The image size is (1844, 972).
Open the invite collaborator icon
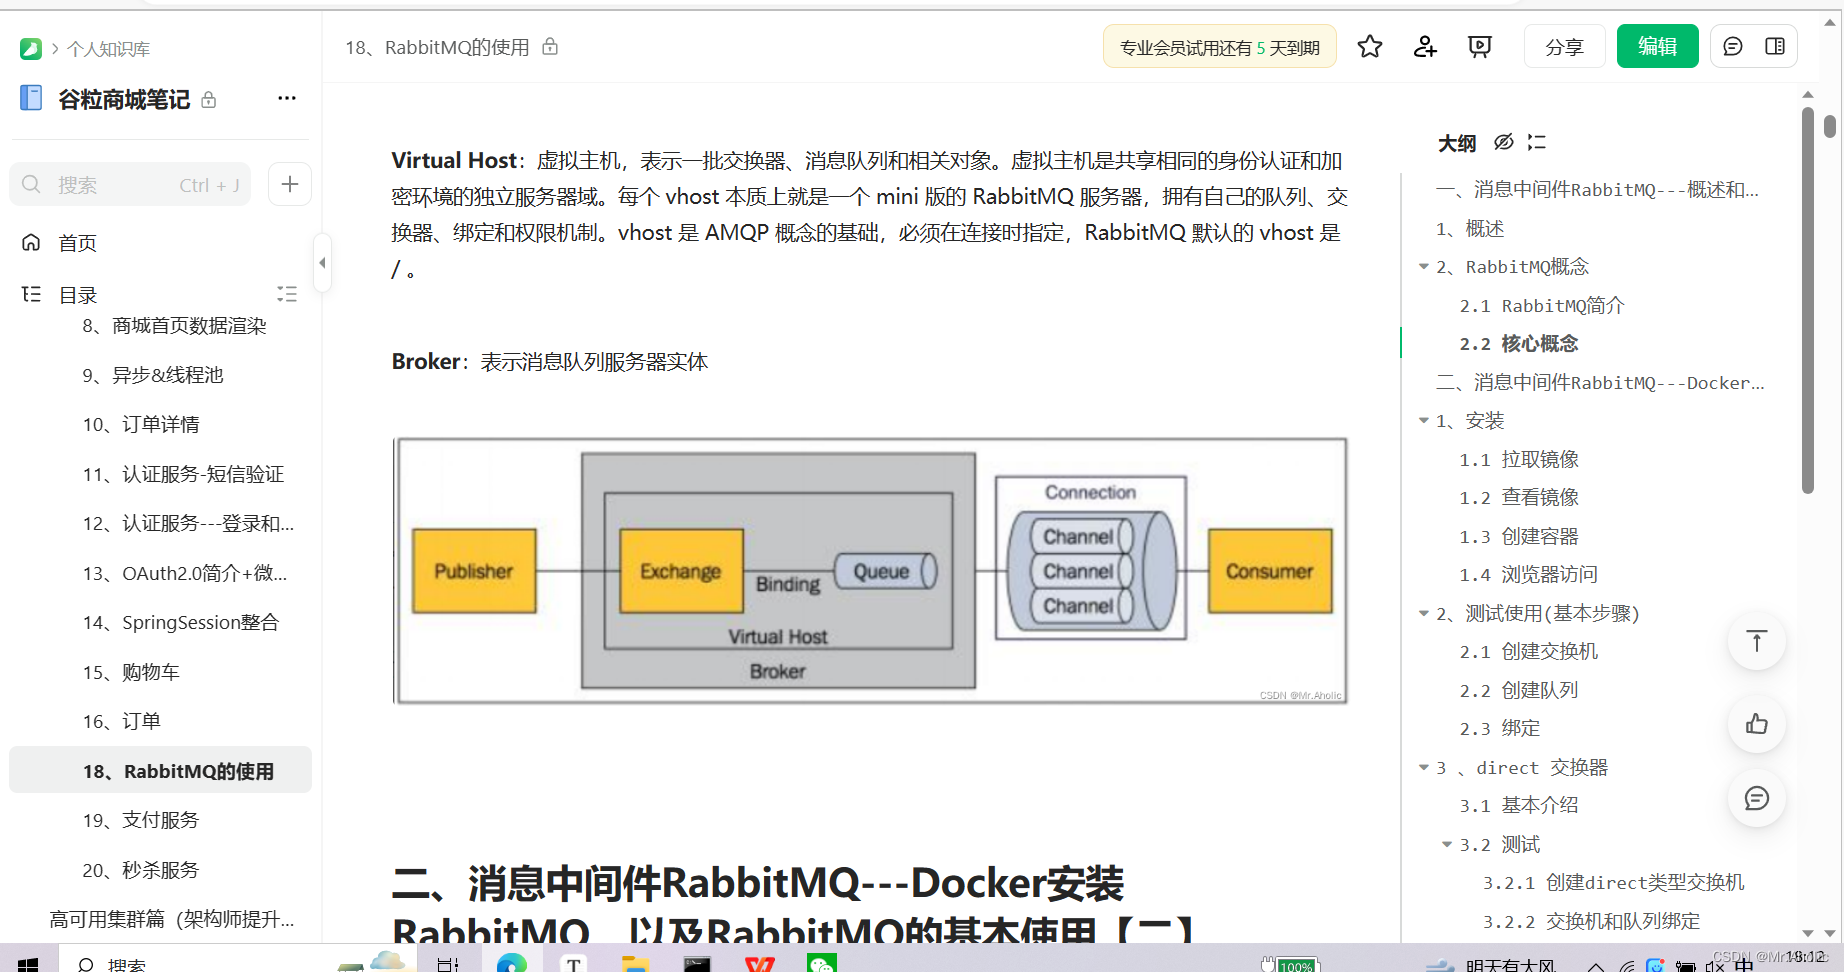coord(1424,46)
